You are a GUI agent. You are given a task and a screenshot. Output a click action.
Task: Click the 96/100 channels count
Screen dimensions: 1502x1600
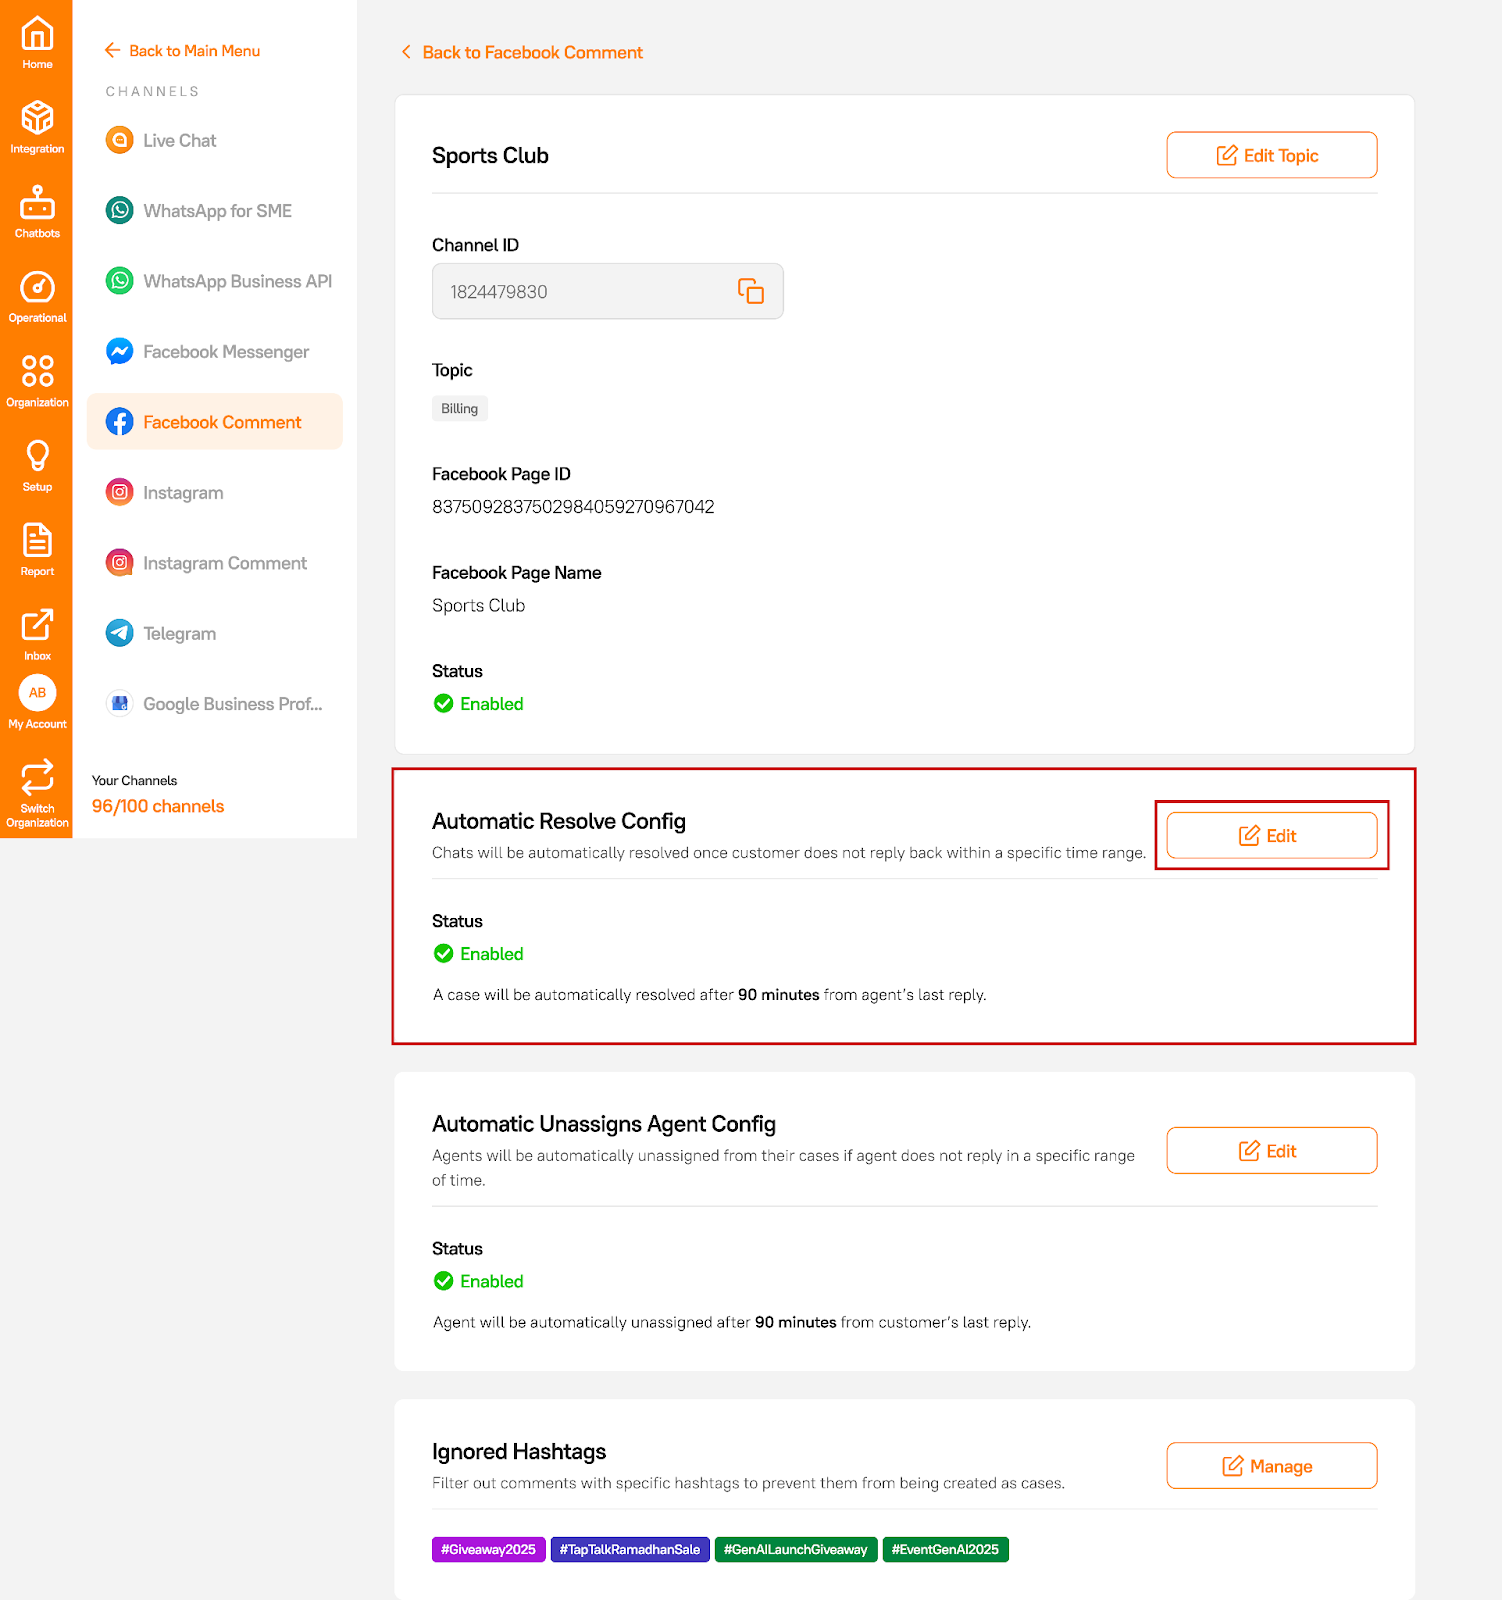point(158,806)
